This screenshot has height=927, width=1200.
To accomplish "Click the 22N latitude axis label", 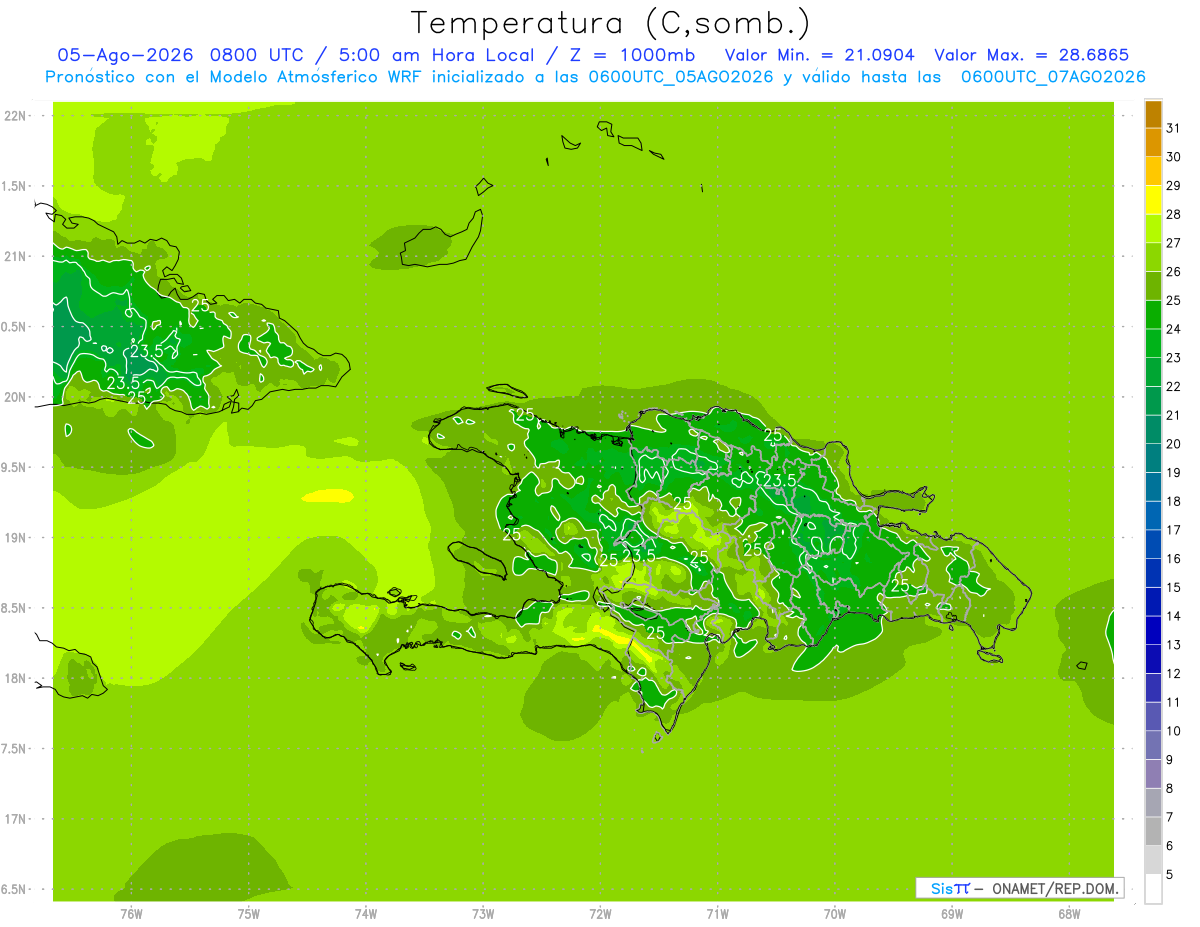I will [16, 116].
